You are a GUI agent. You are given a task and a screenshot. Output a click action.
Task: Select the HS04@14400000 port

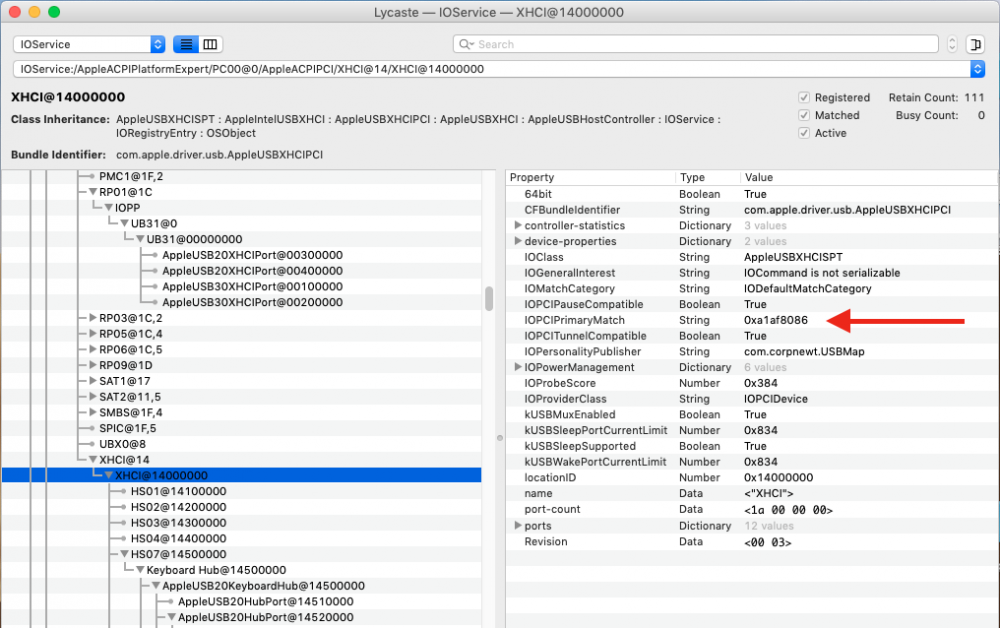(242, 539)
